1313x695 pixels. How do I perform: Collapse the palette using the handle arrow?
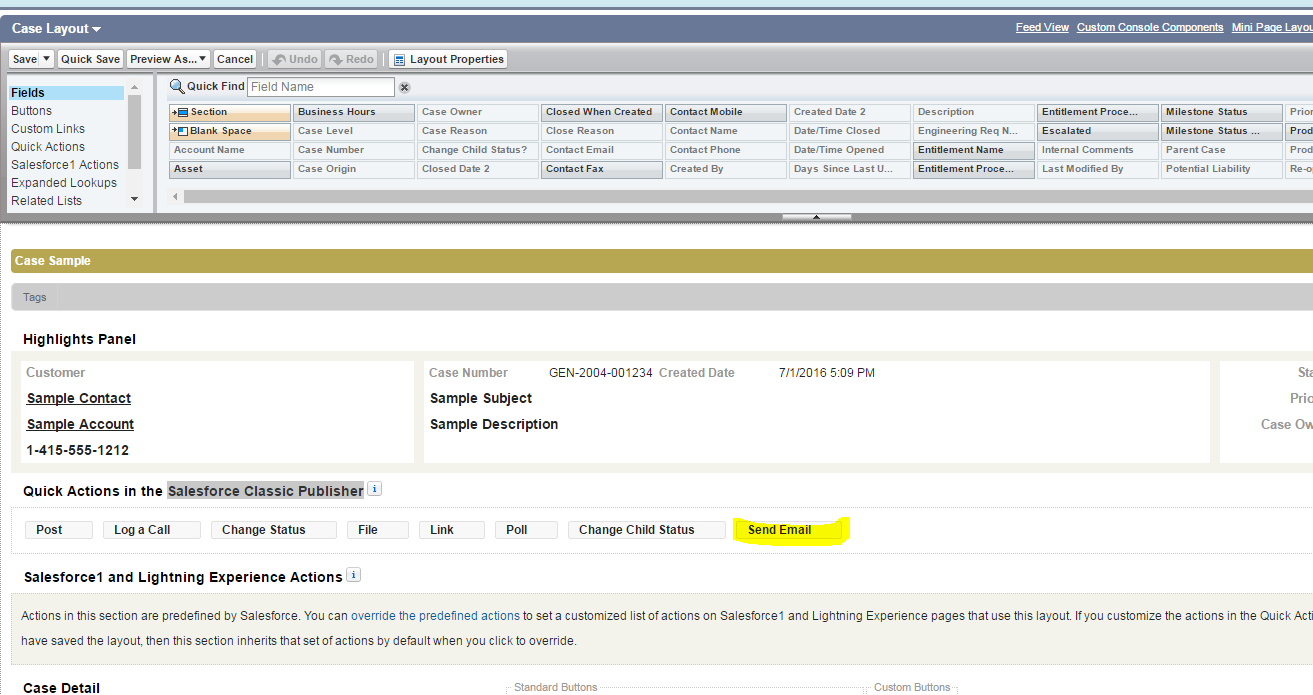click(816, 217)
